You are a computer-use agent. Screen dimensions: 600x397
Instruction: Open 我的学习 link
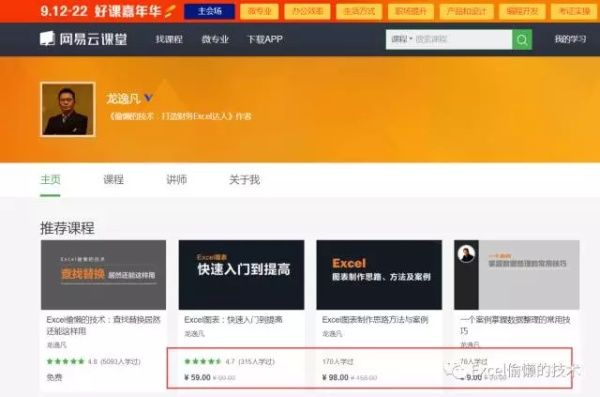570,39
